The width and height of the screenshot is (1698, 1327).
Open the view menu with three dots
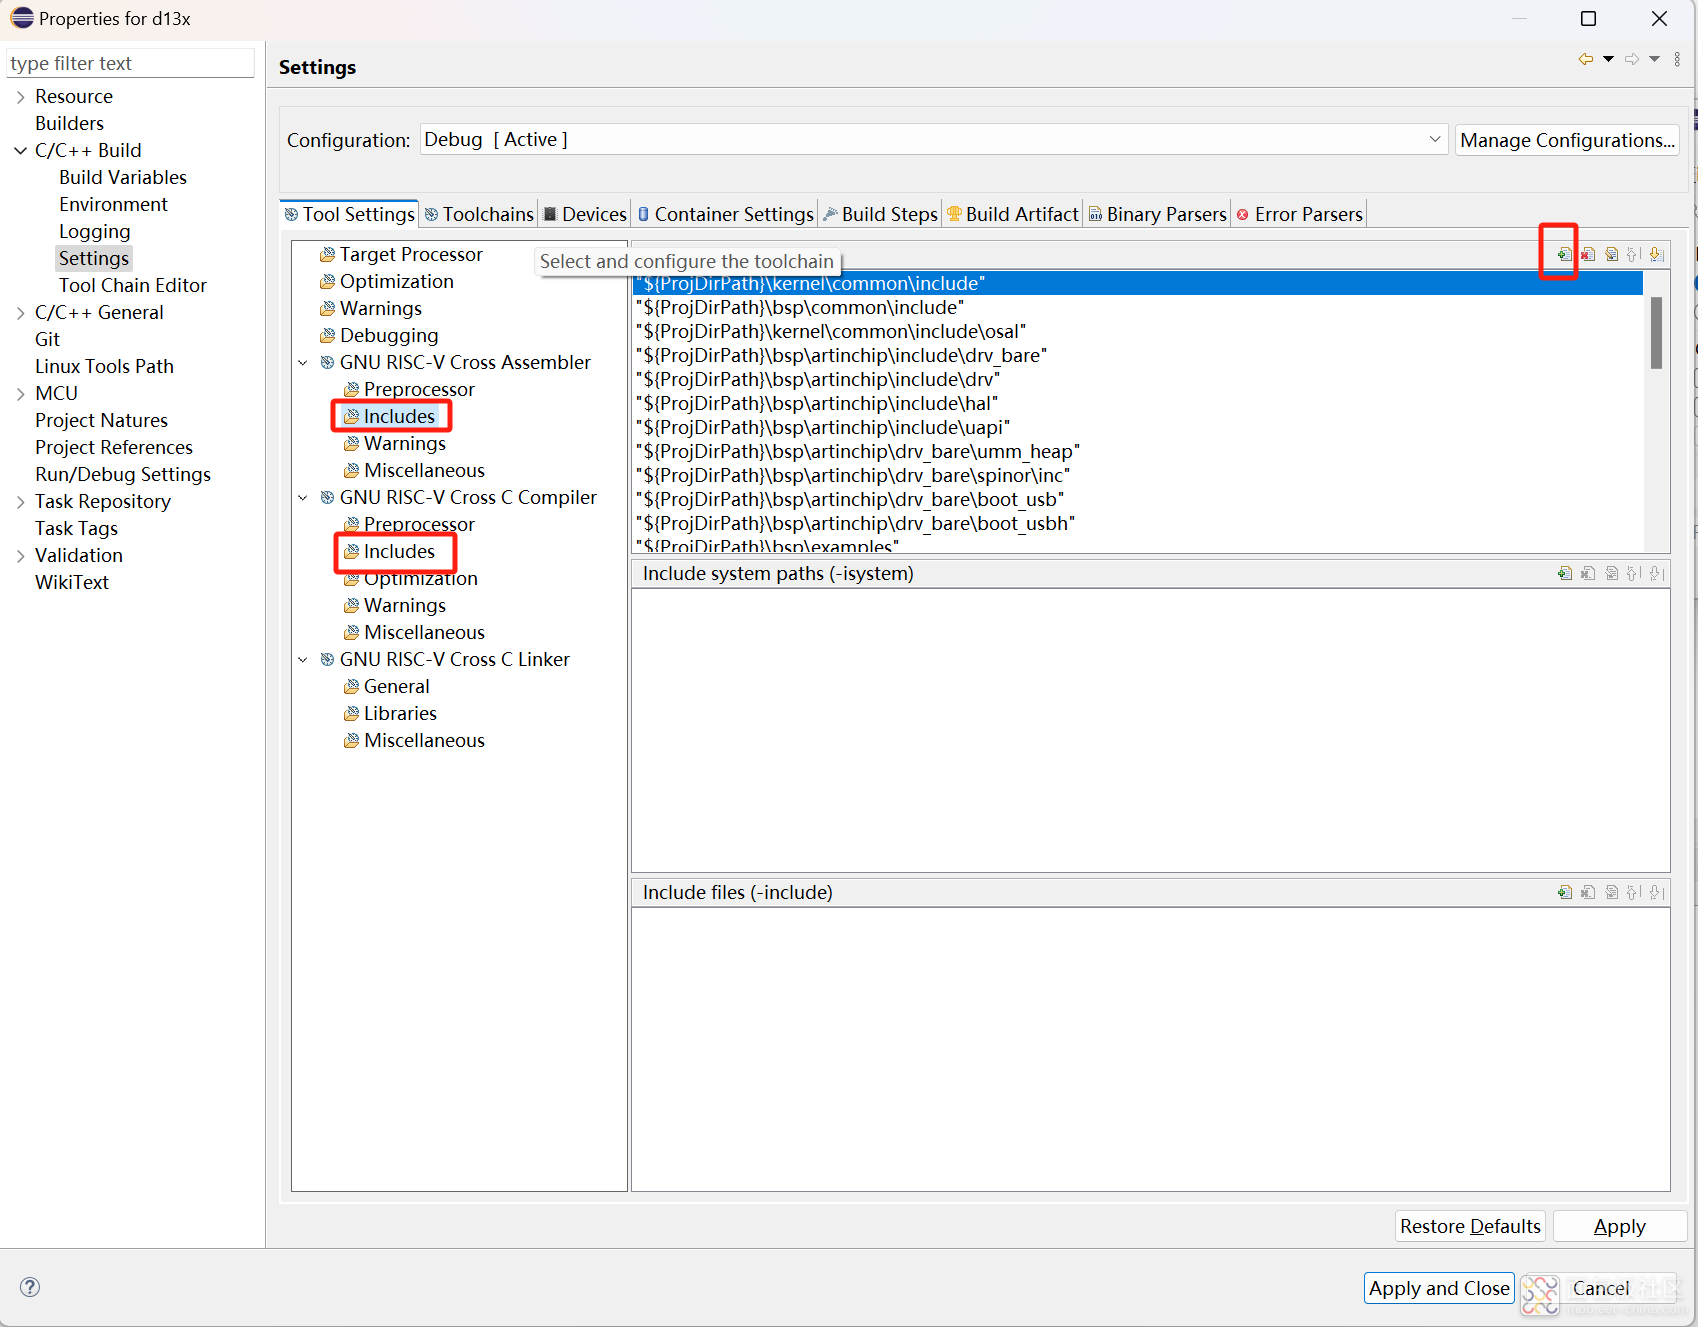1677,59
